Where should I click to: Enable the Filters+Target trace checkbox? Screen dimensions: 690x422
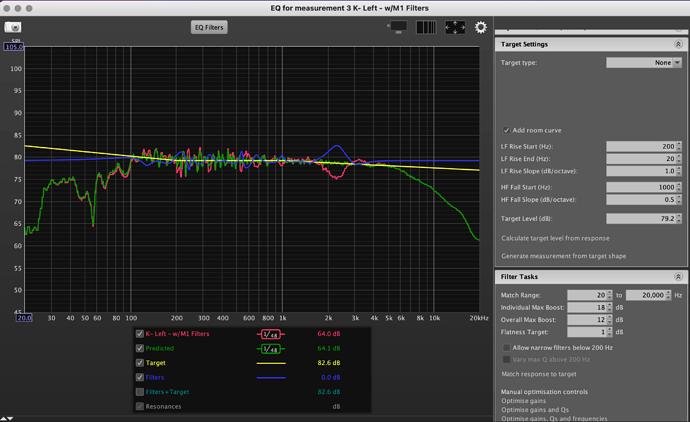point(139,392)
